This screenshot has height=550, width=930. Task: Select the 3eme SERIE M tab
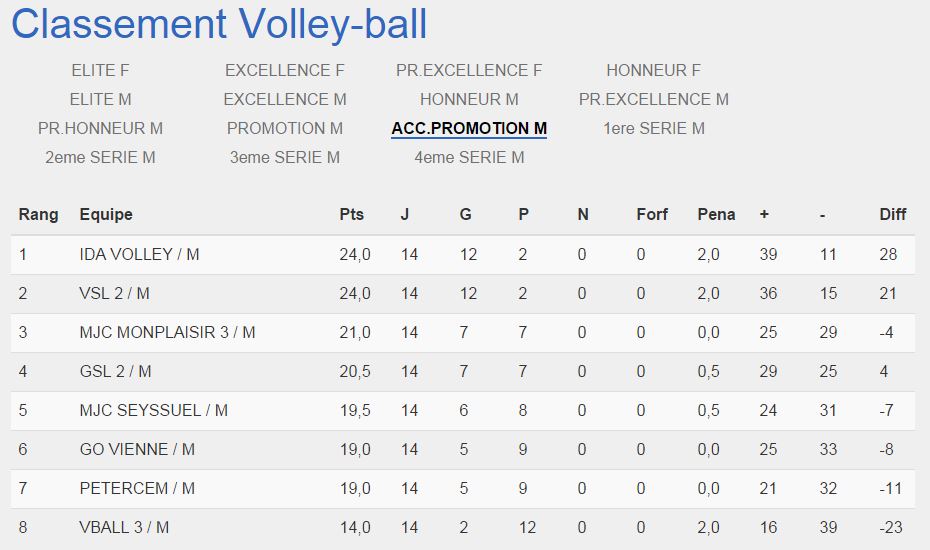tap(285, 158)
